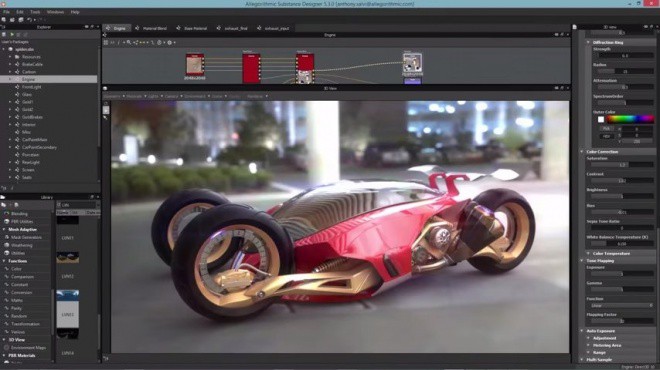660x370 pixels.
Task: Click the open package icon in main toolbar
Action: (x=12, y=20)
